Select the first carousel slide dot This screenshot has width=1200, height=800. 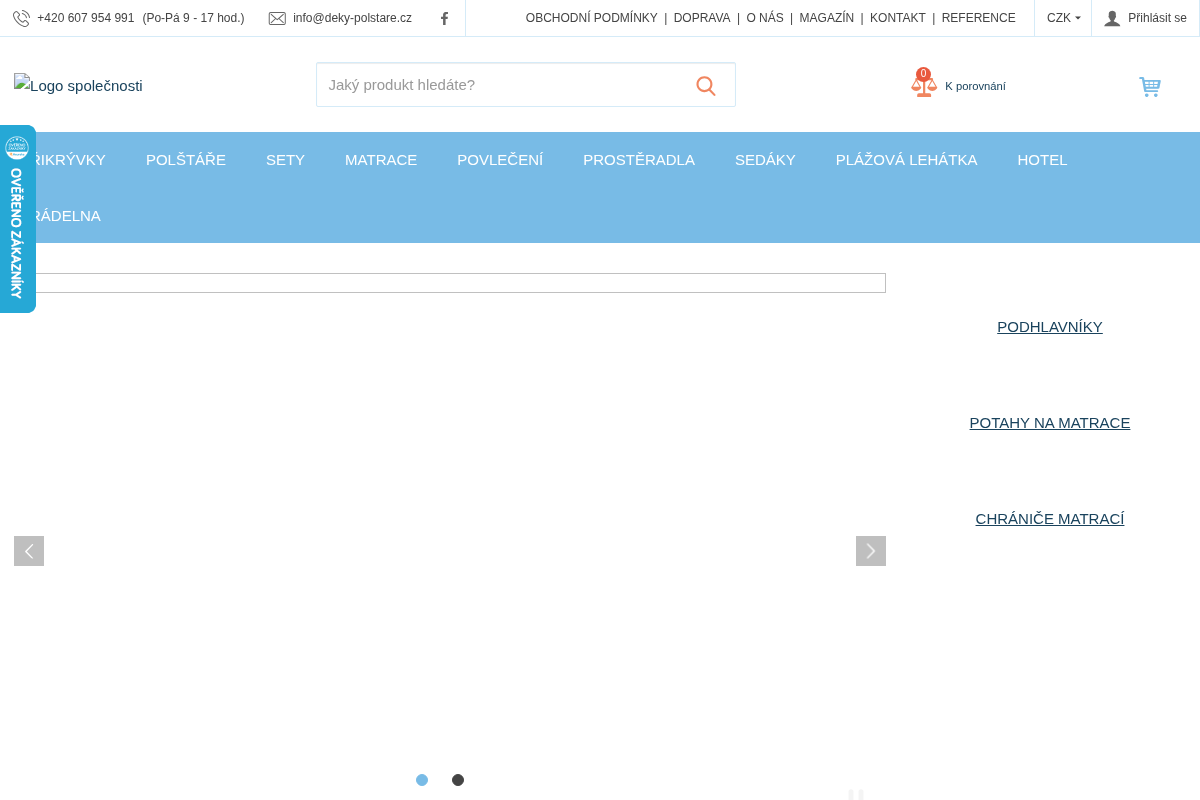click(x=422, y=780)
